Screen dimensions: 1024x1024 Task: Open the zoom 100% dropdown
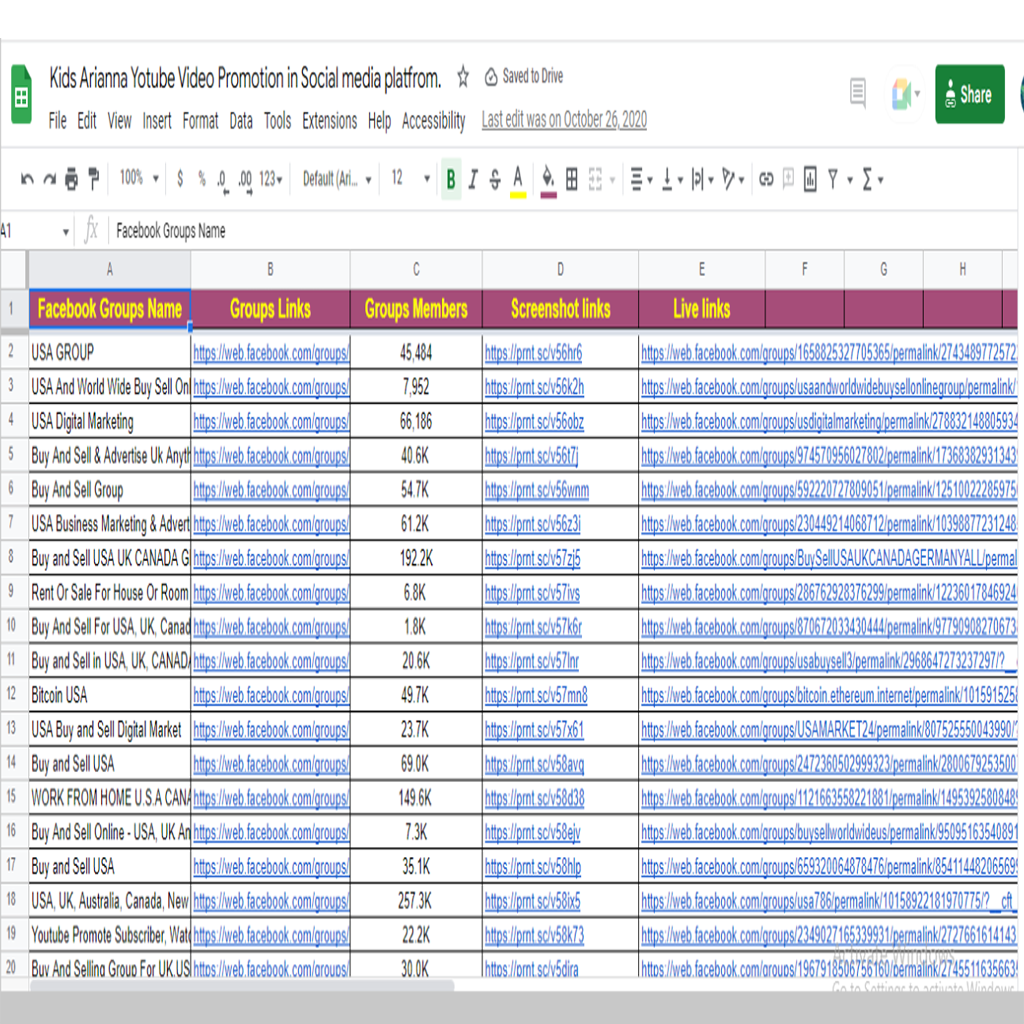pos(139,178)
